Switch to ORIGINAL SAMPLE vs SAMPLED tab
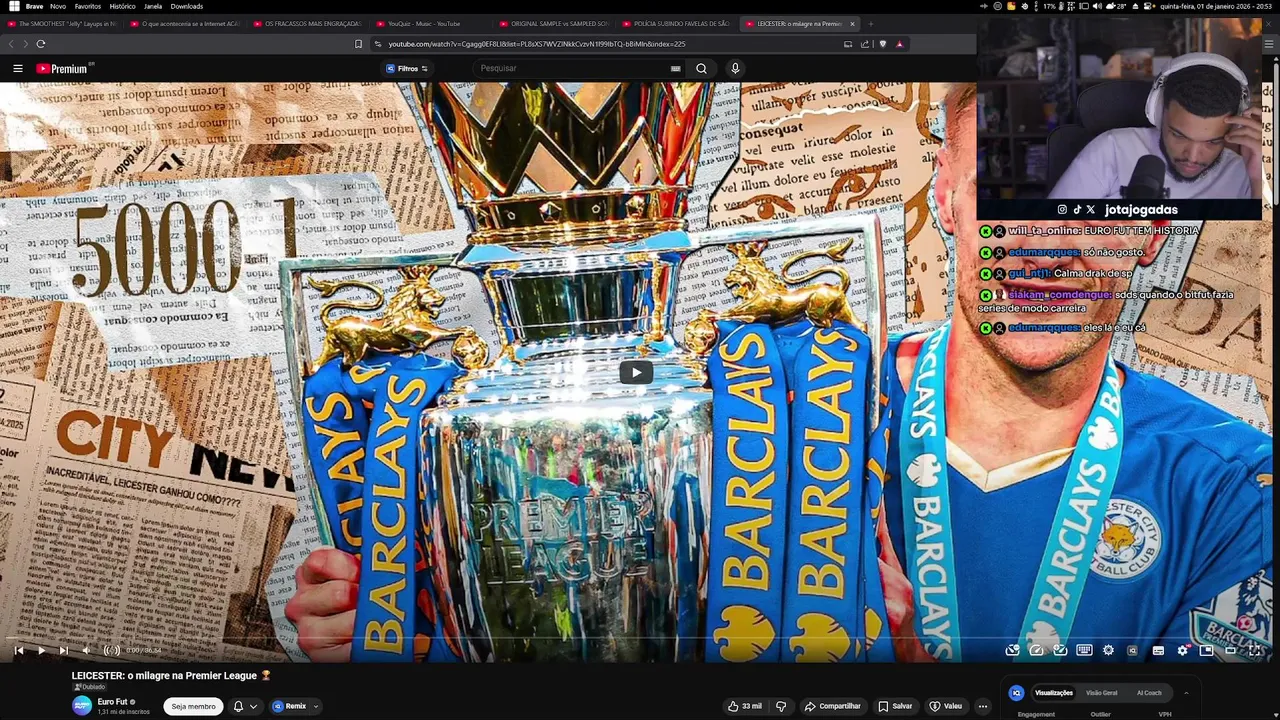 [x=553, y=23]
